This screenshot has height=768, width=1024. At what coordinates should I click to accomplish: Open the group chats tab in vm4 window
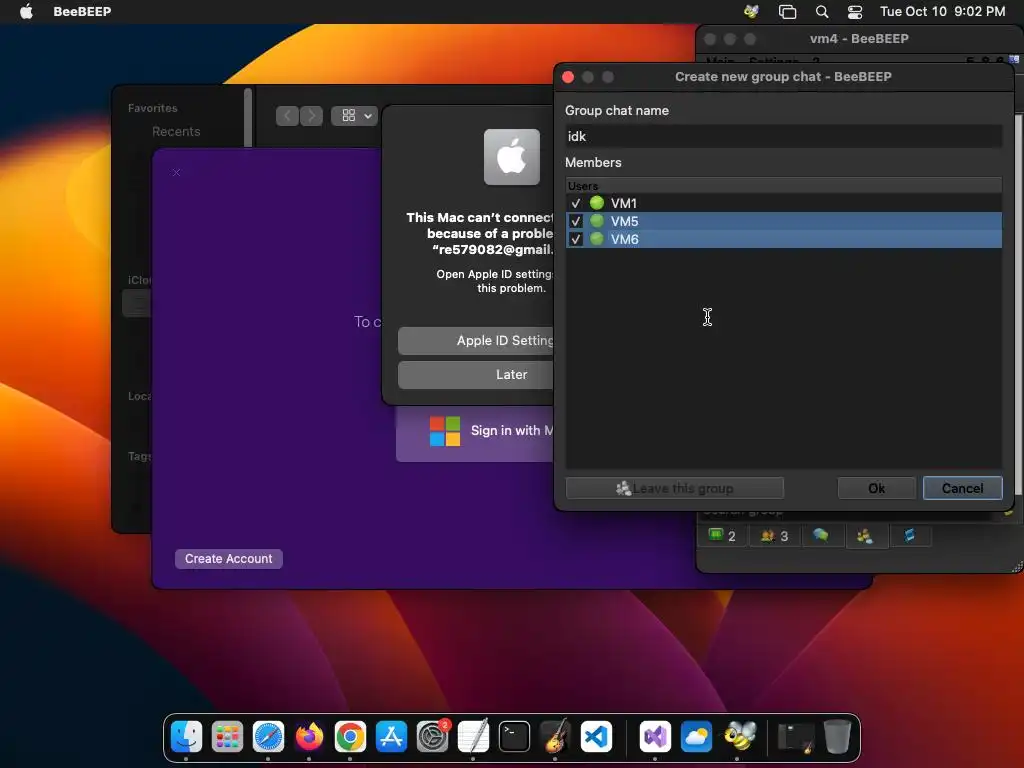(865, 536)
